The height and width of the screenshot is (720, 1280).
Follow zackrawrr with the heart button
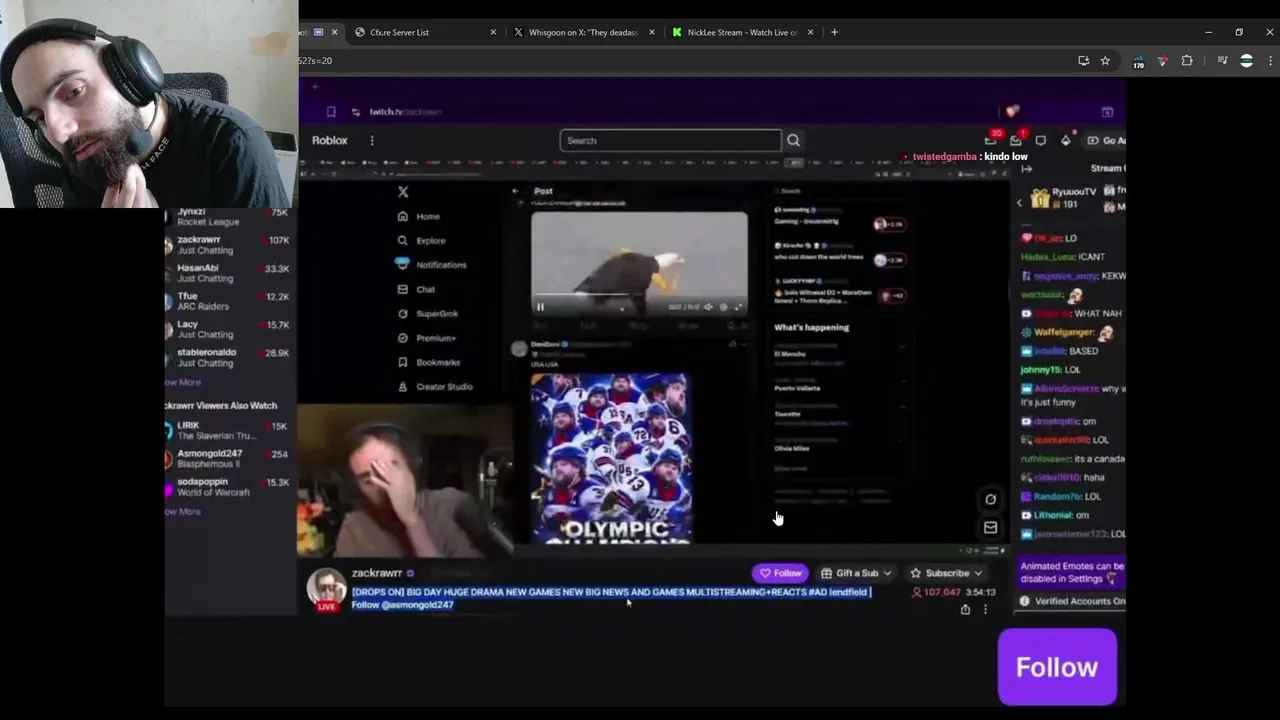click(780, 573)
